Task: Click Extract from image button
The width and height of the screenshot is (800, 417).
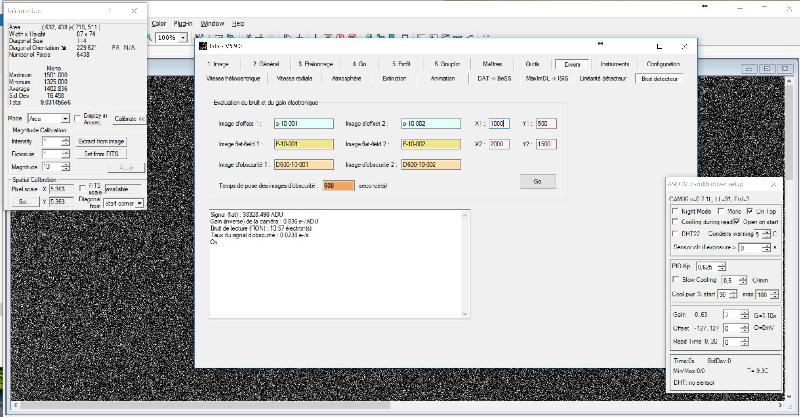Action: (101, 141)
